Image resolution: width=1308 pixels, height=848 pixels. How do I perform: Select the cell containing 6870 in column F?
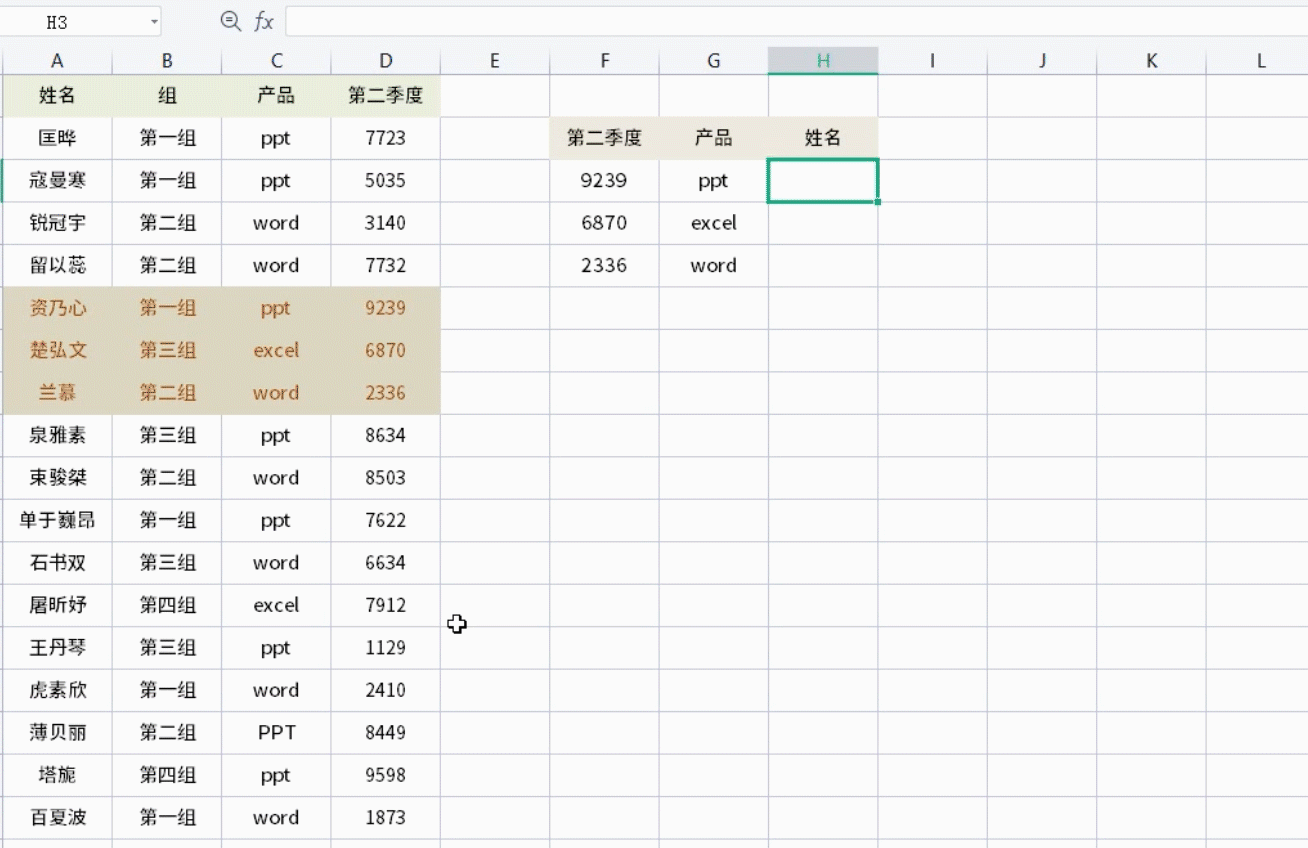[x=604, y=223]
